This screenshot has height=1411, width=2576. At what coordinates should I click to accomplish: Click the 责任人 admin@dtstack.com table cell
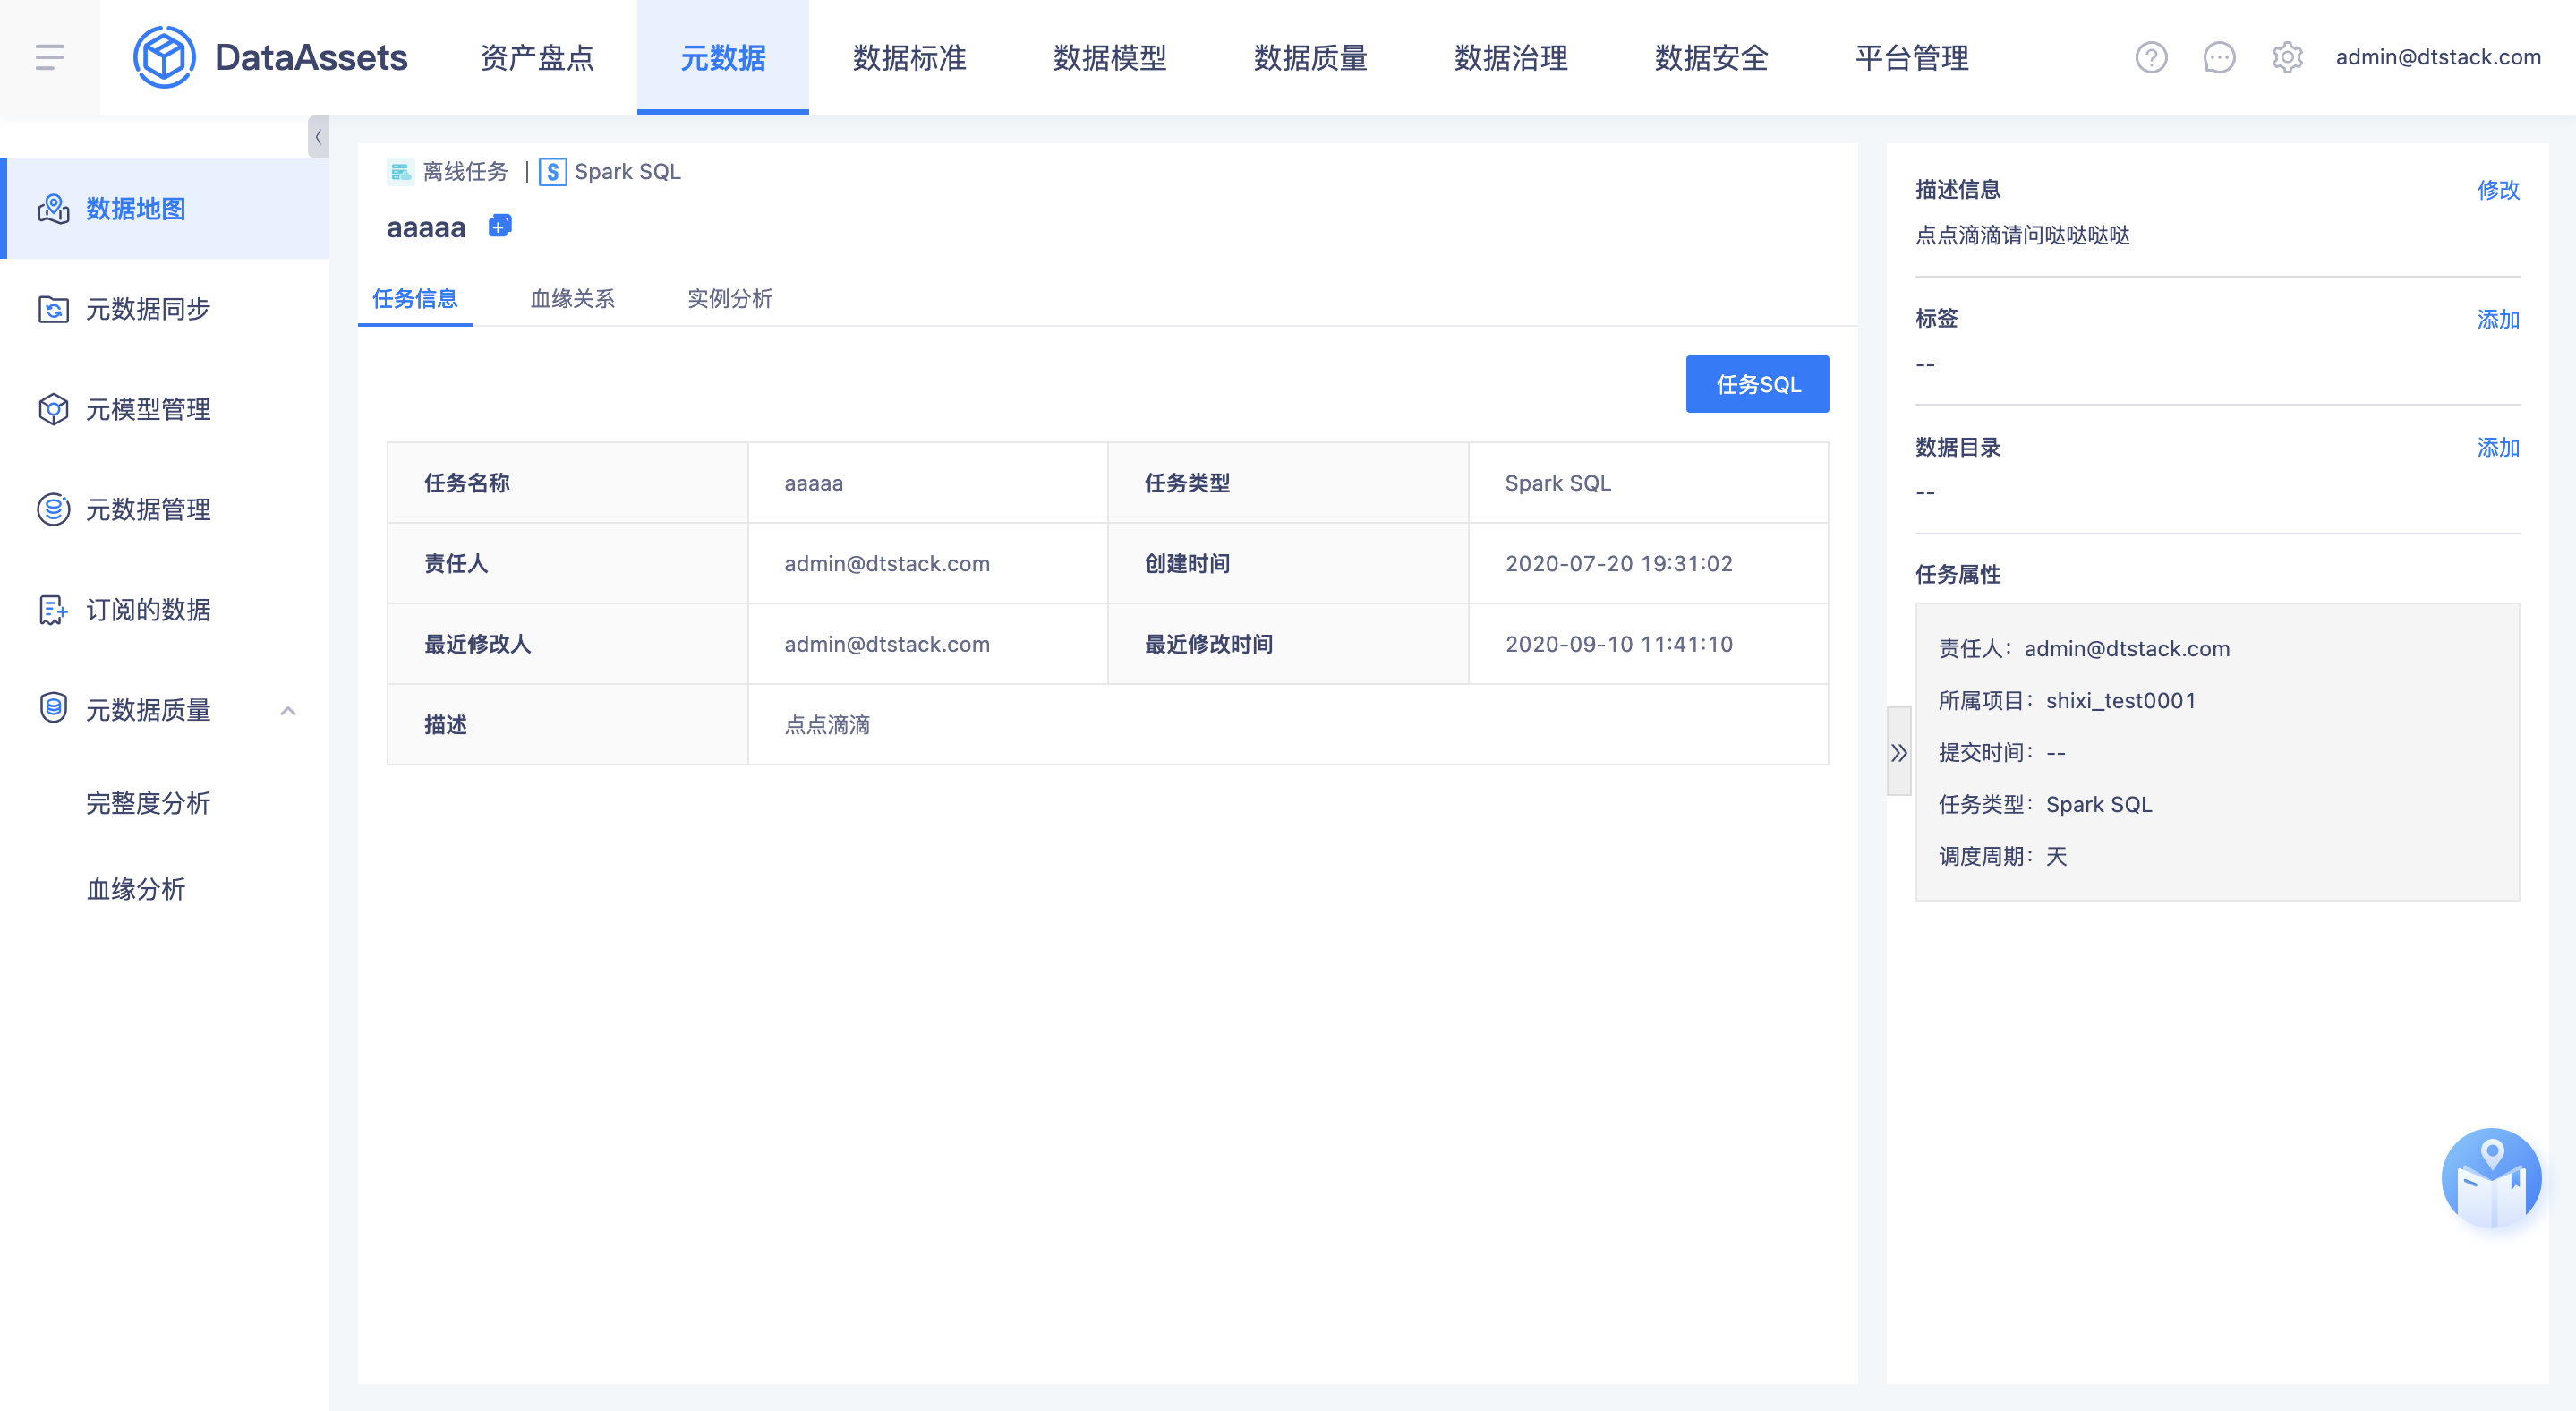[x=927, y=563]
